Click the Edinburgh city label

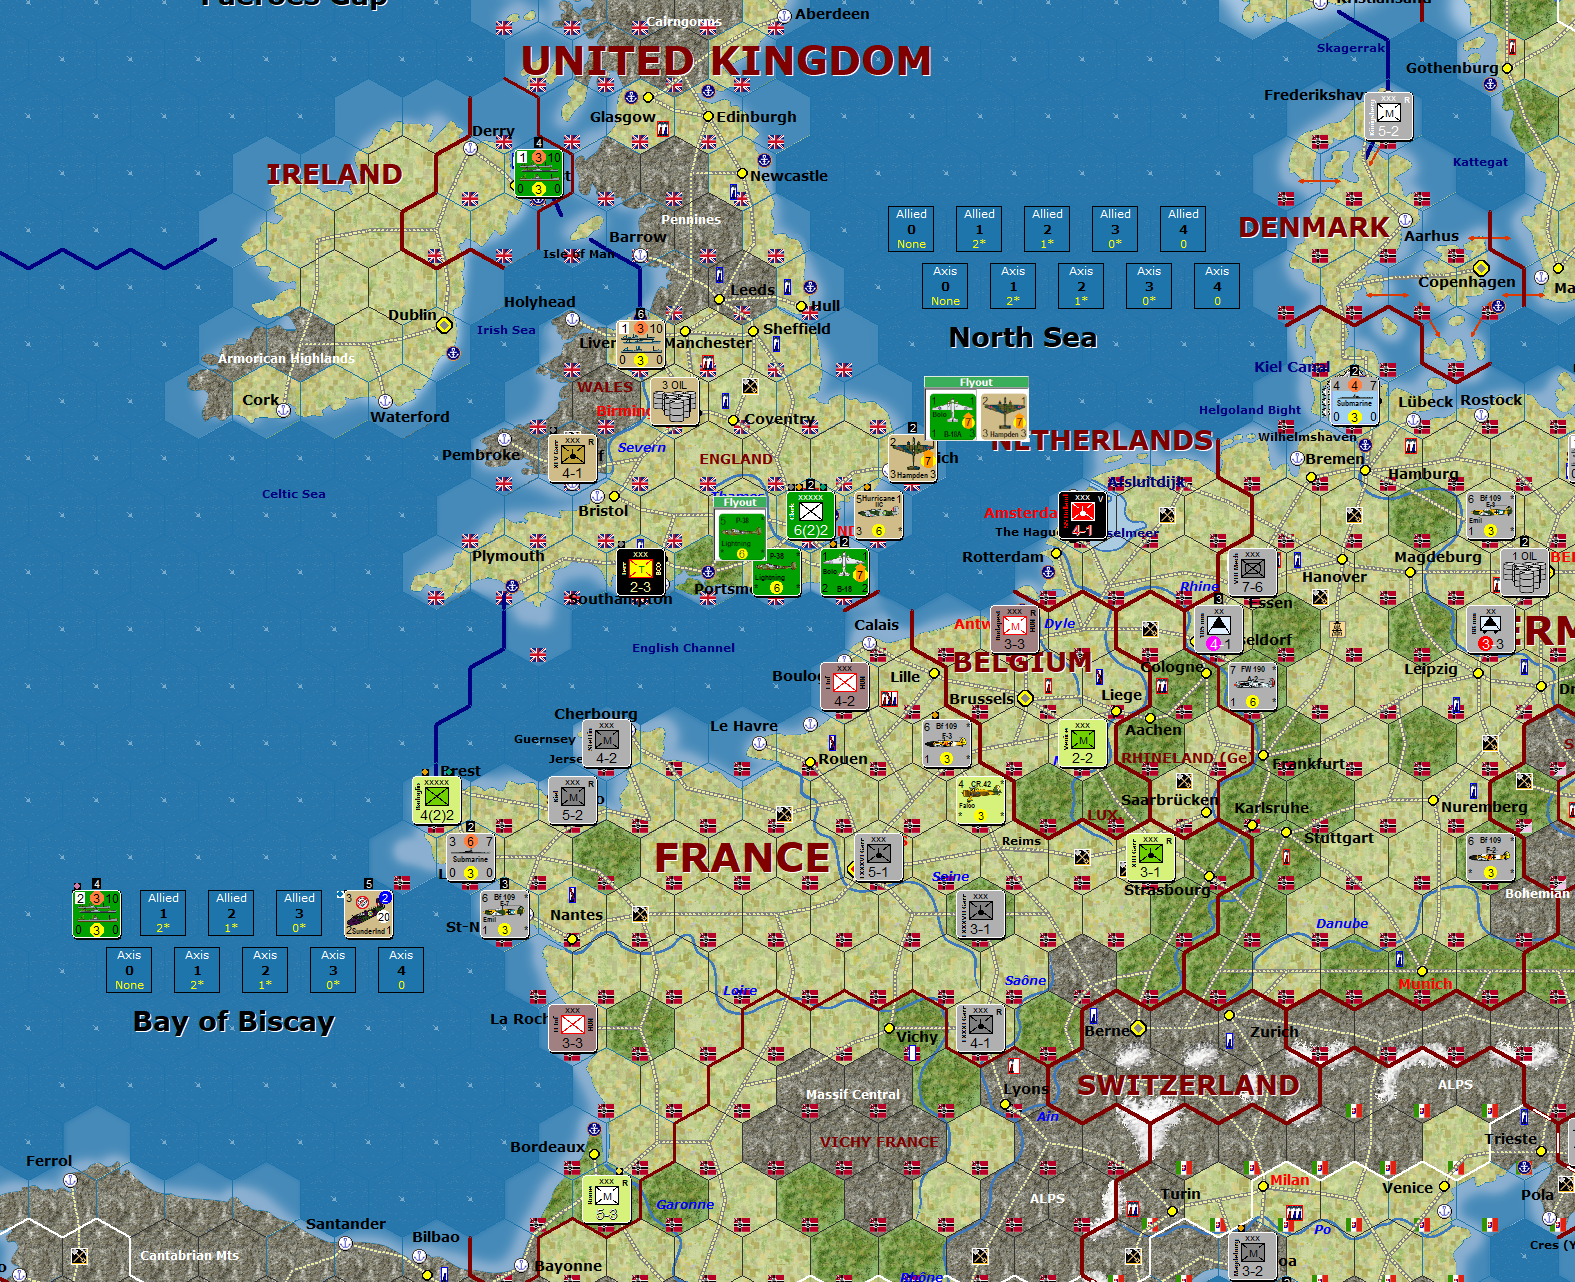pos(757,117)
